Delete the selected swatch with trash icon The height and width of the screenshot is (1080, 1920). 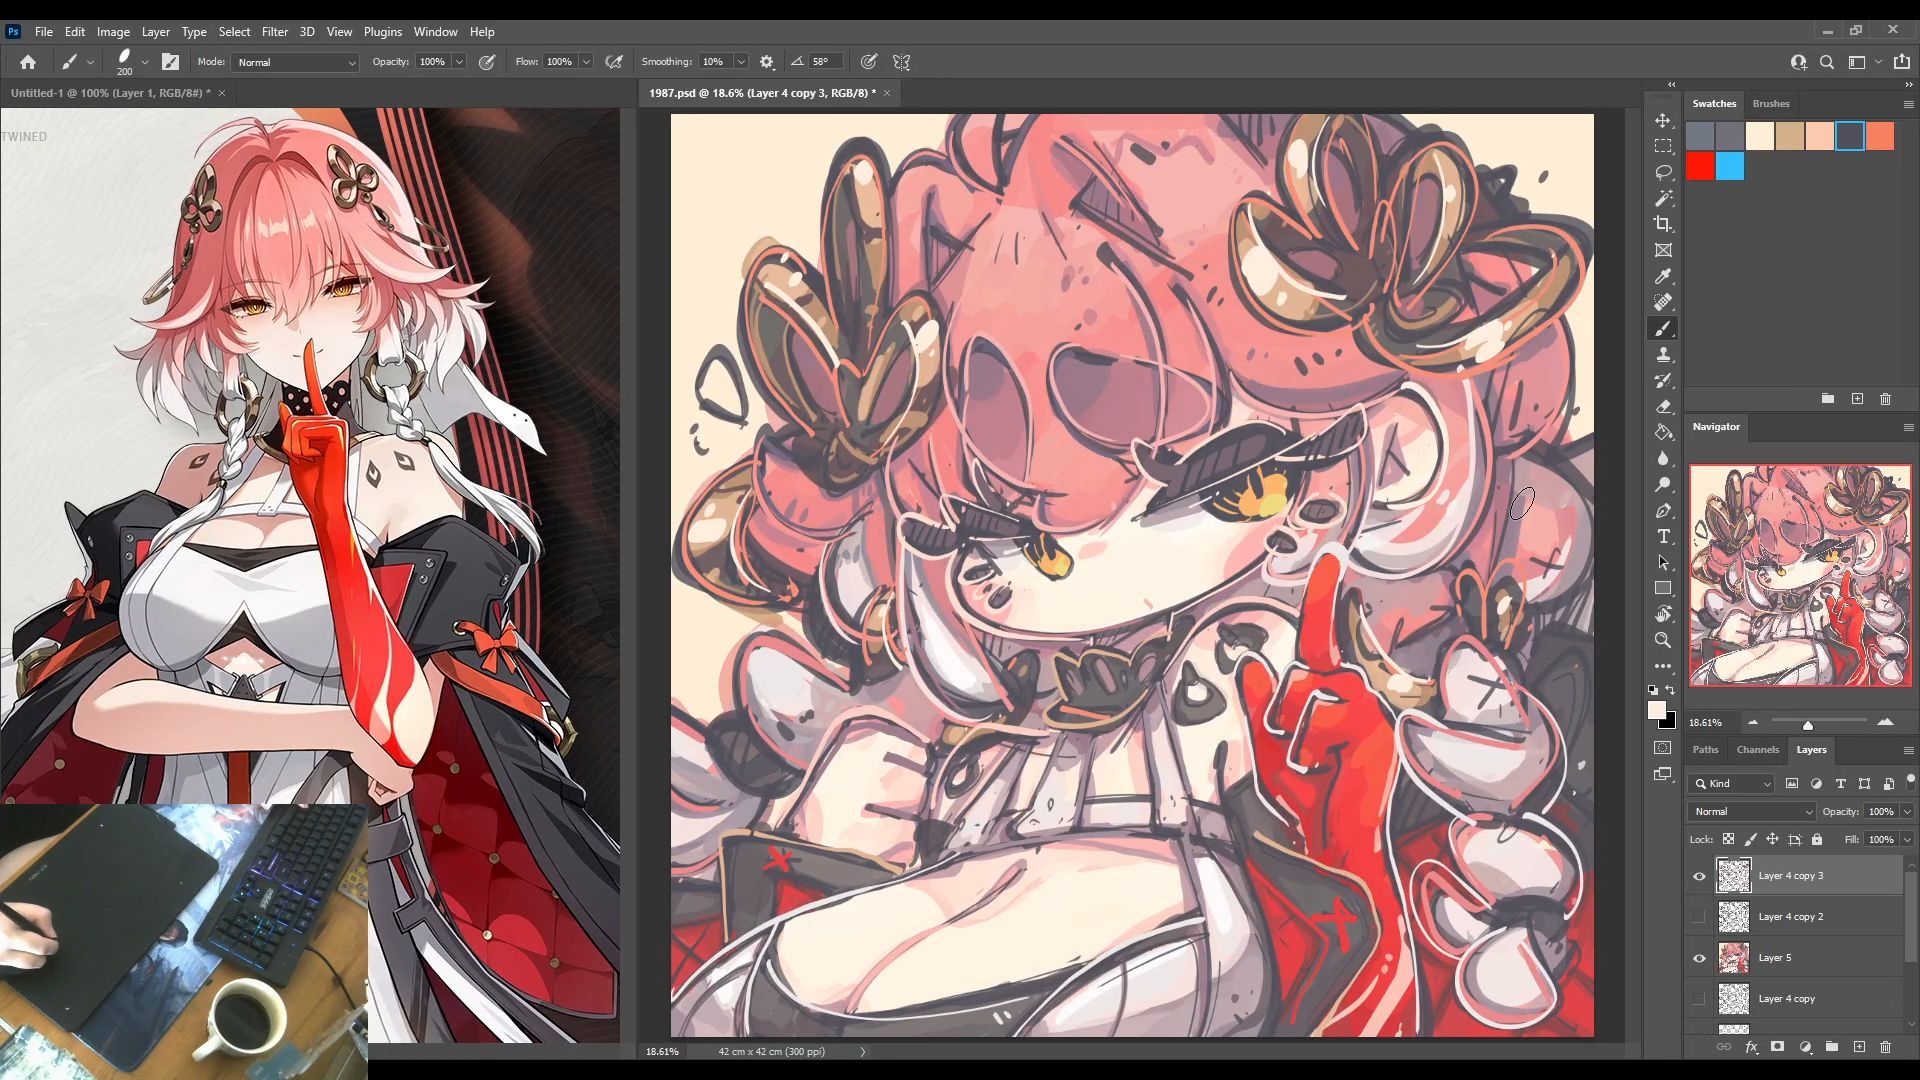(1886, 399)
